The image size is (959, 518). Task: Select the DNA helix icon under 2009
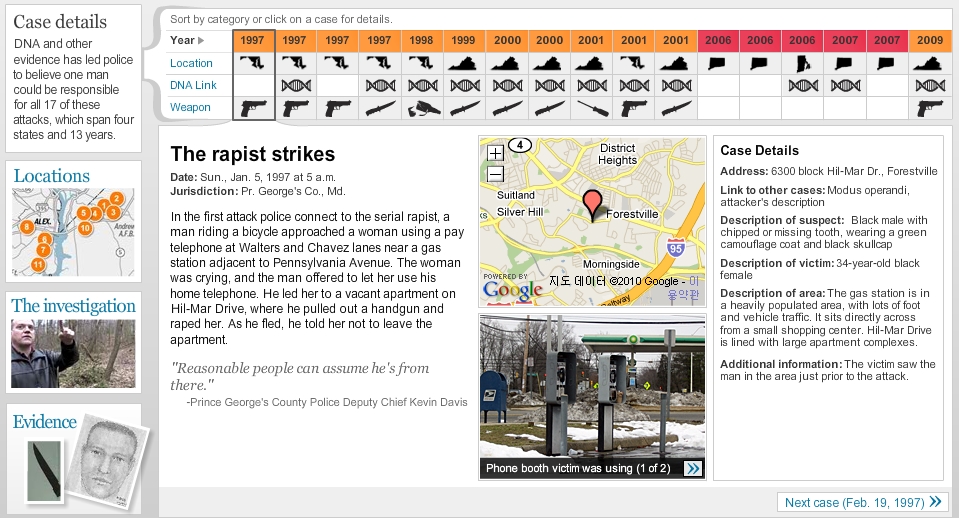click(x=930, y=86)
